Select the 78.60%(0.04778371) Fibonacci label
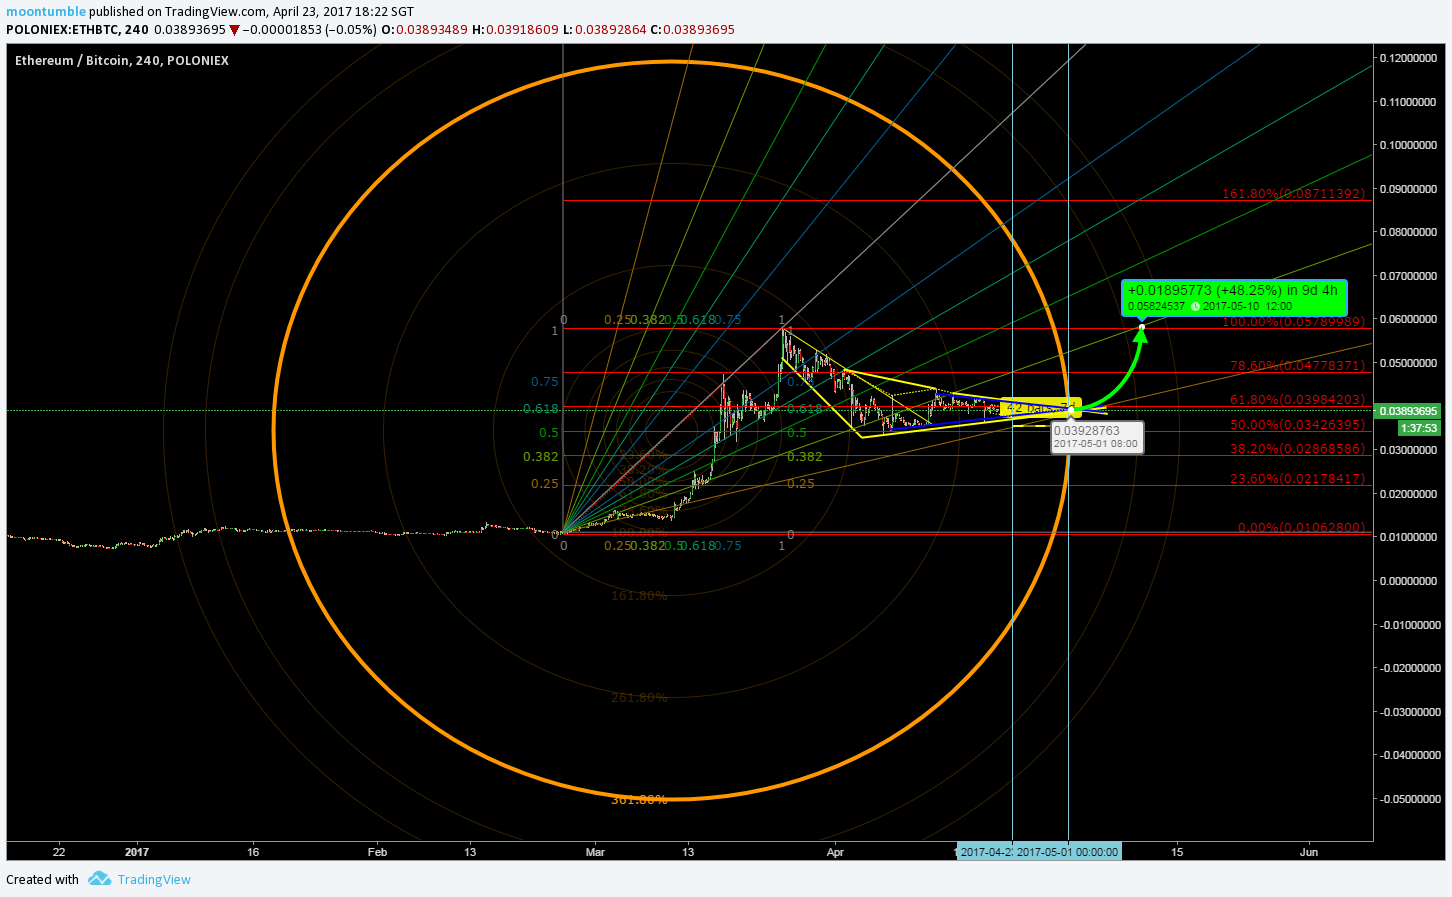 [1297, 366]
